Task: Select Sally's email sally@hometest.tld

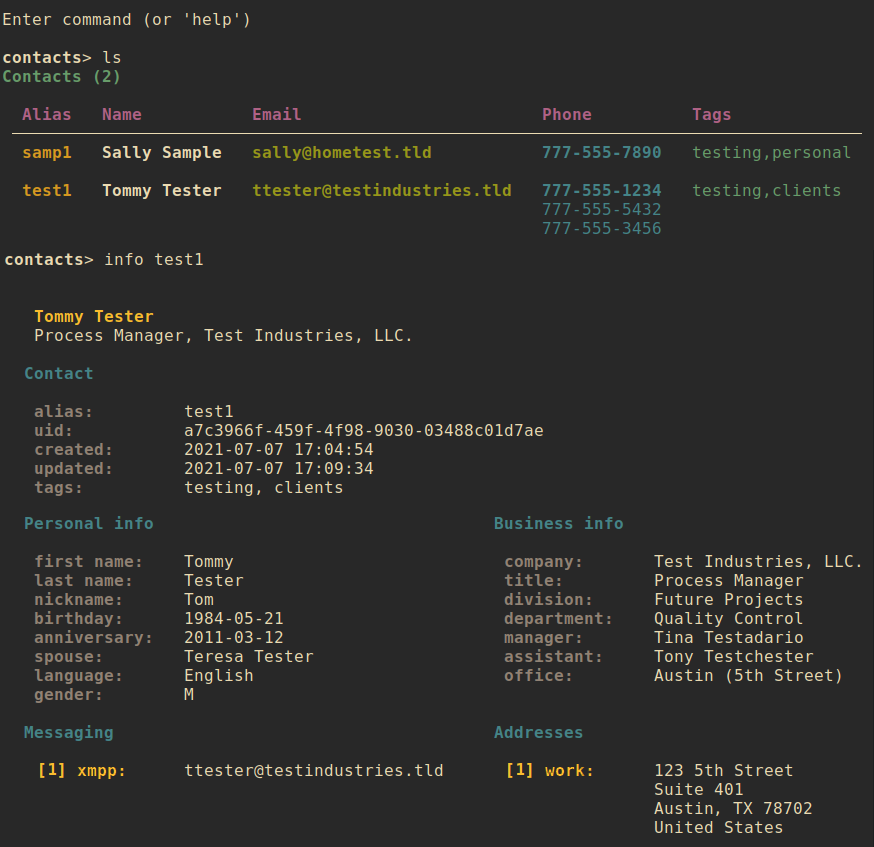Action: tap(341, 153)
